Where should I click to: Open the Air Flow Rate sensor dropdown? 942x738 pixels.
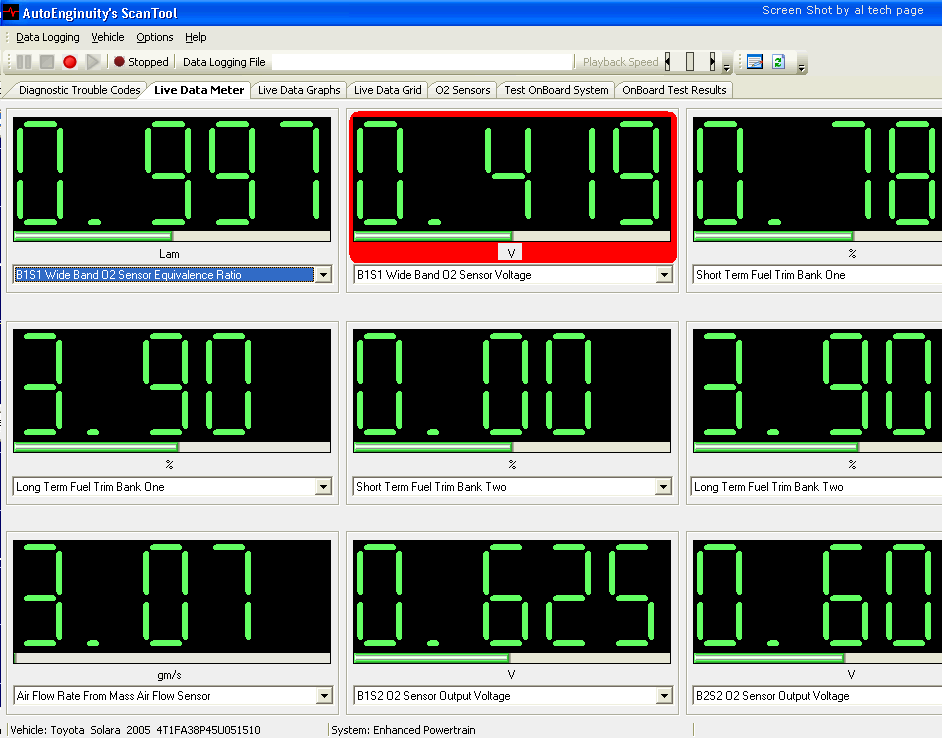(x=323, y=696)
